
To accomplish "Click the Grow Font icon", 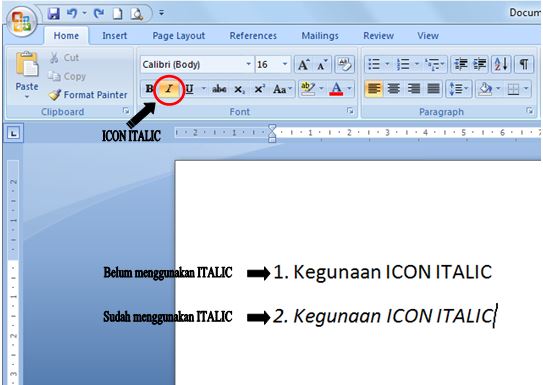I will click(x=304, y=64).
